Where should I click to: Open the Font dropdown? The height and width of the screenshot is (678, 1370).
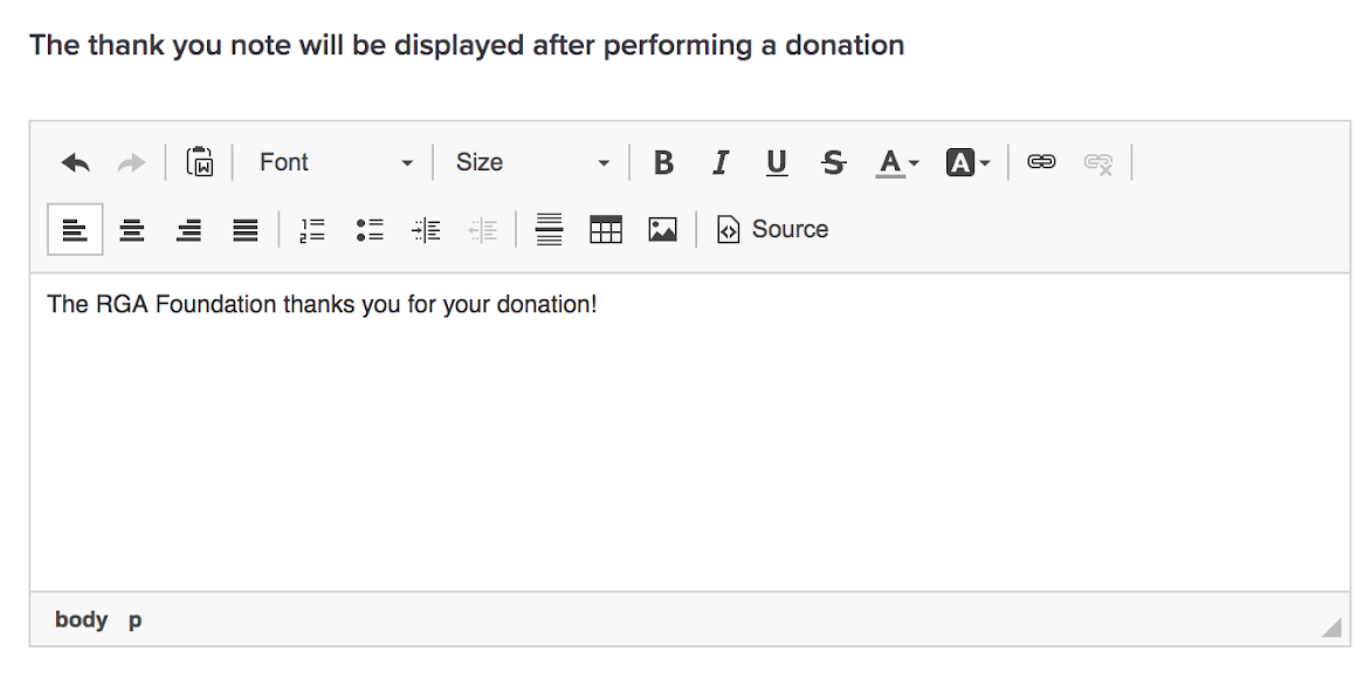click(x=335, y=163)
